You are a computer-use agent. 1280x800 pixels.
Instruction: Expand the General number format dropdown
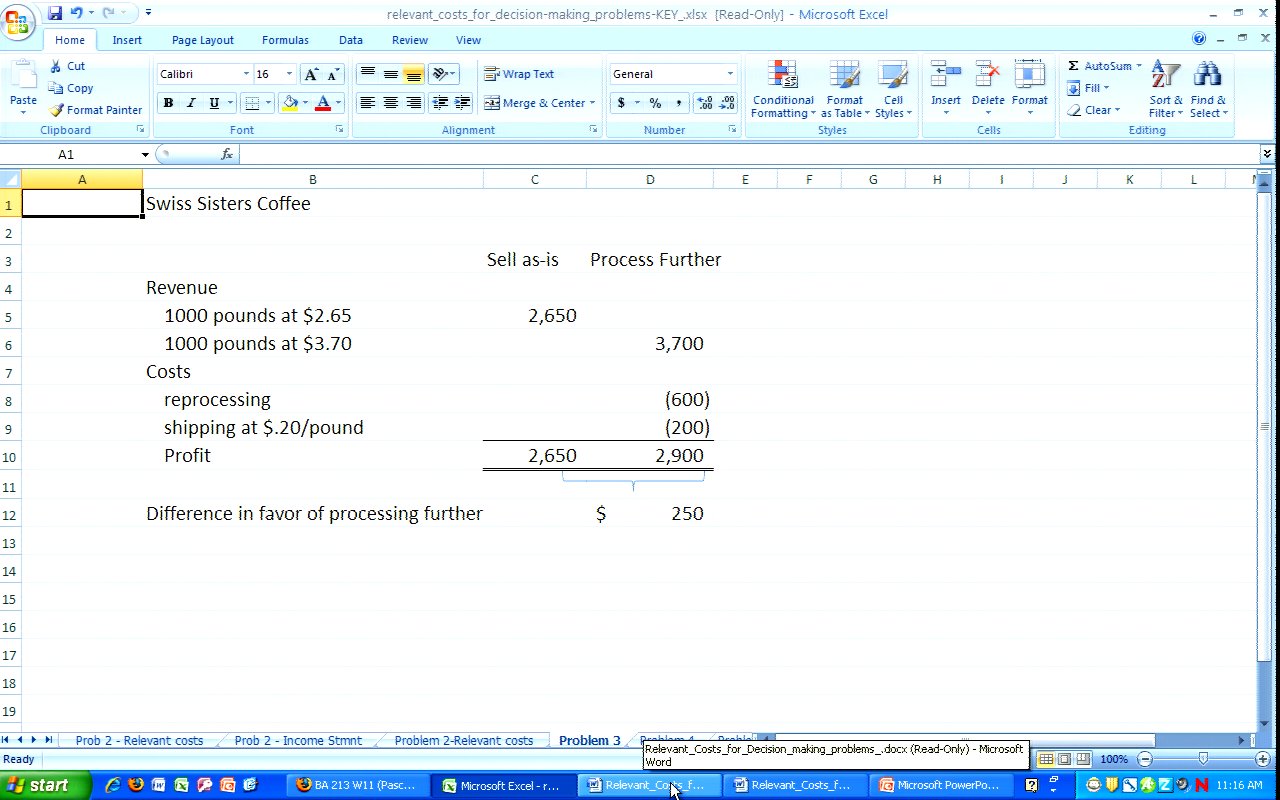729,74
